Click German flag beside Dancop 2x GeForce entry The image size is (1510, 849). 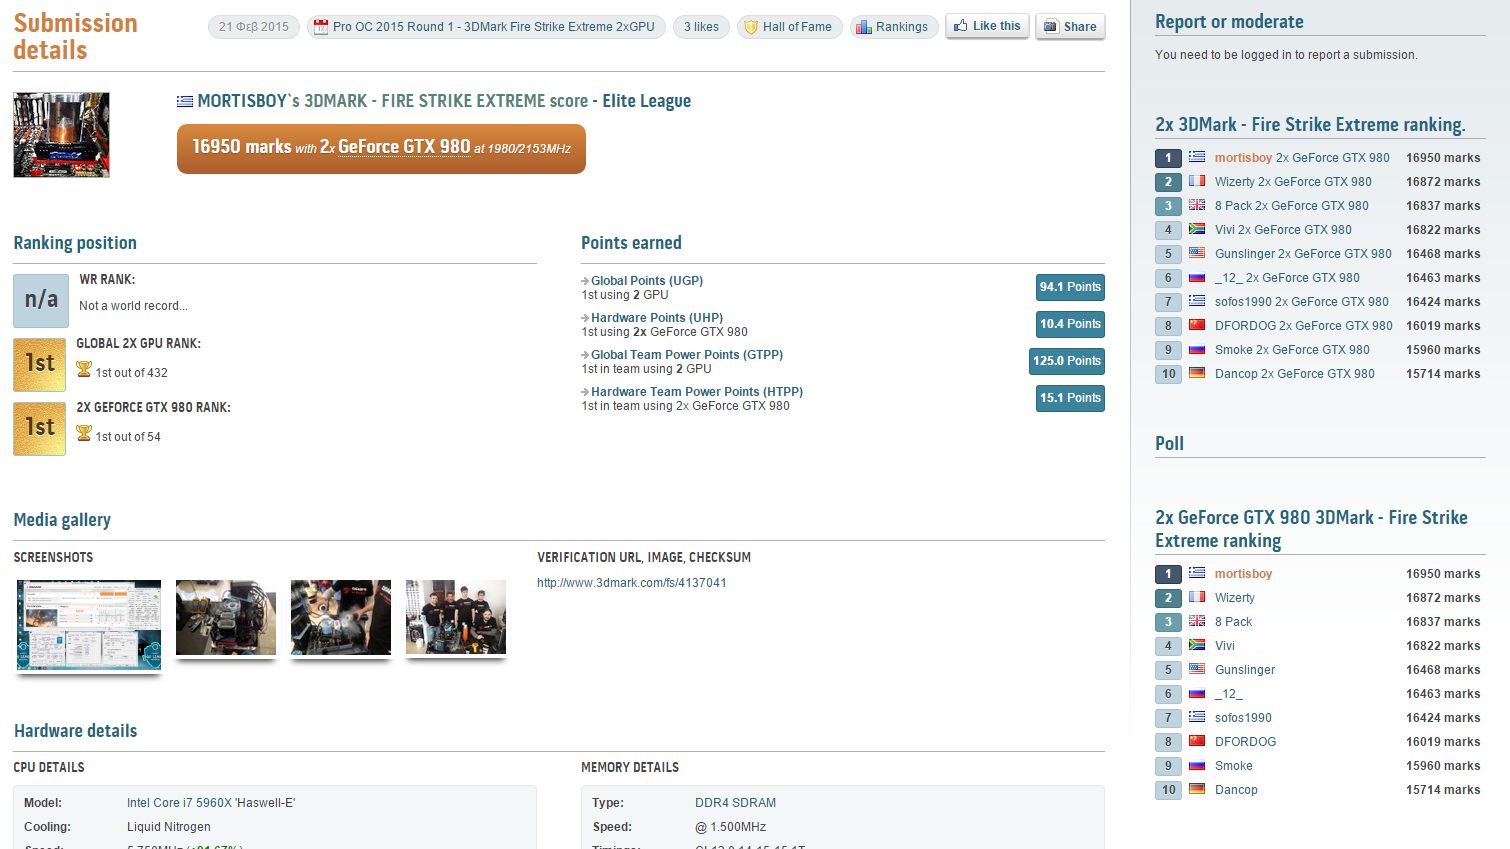[x=1197, y=373]
